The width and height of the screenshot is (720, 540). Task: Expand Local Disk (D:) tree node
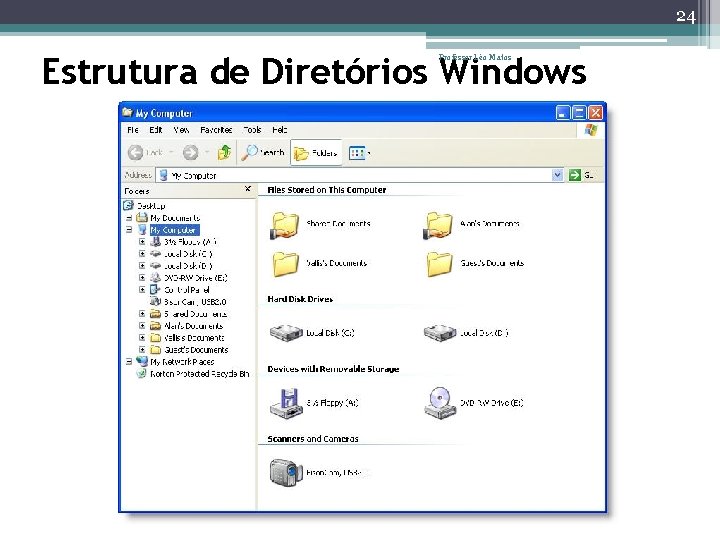(142, 265)
